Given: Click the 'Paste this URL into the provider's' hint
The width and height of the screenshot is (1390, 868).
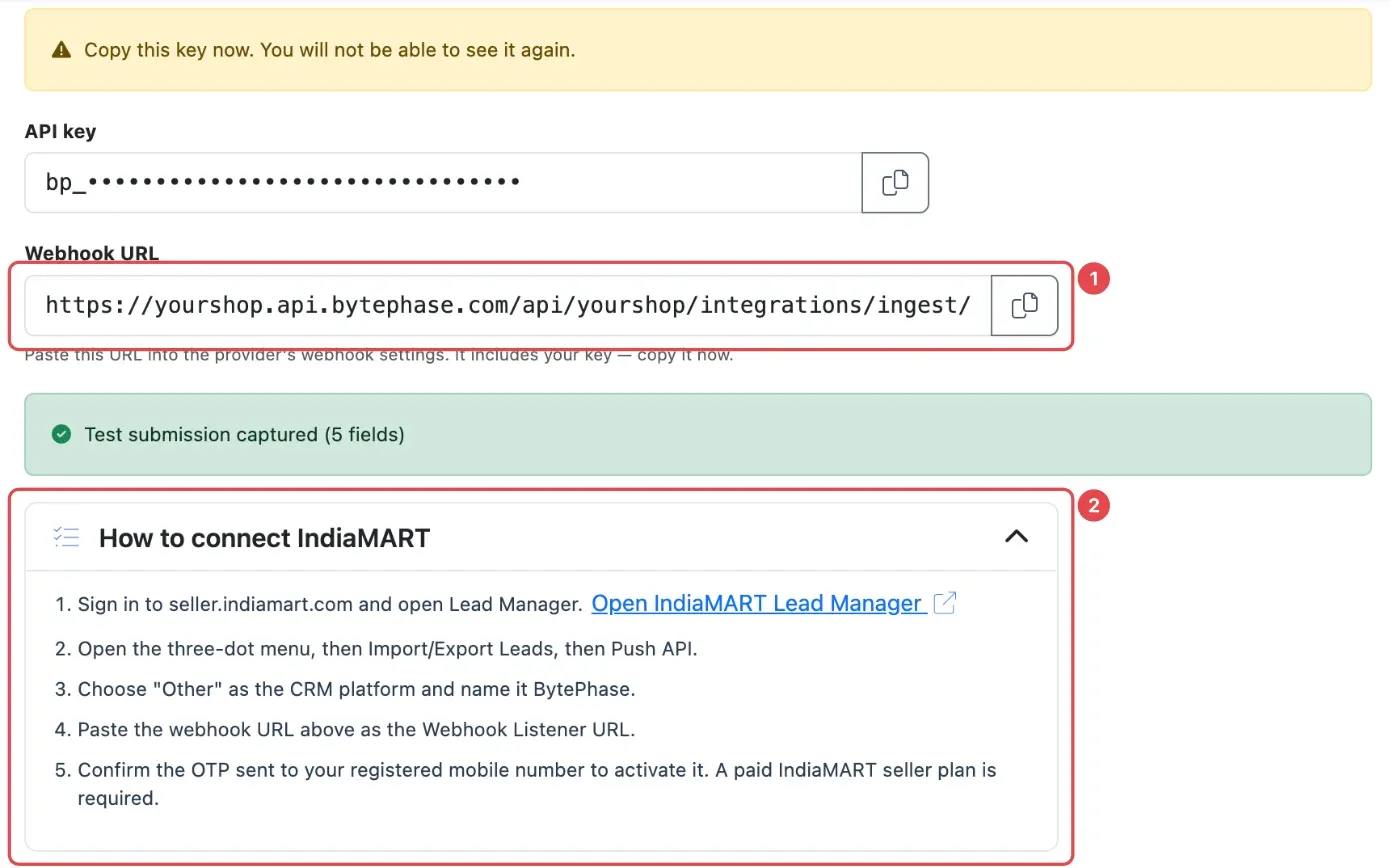Looking at the screenshot, I should 379,355.
